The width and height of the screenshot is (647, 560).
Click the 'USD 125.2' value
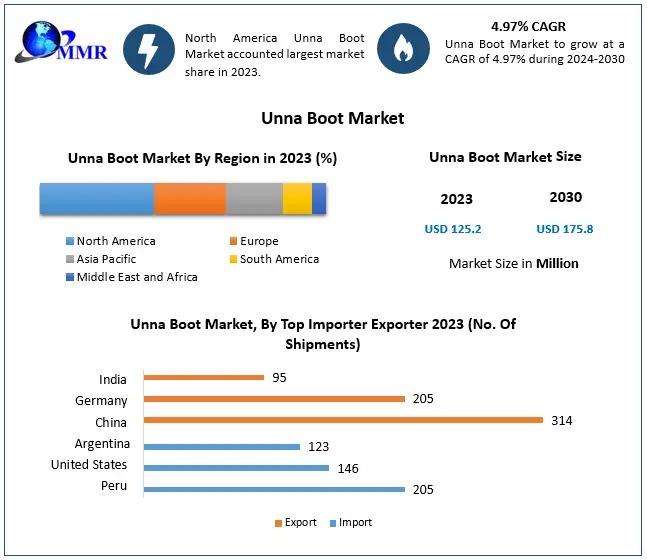(453, 229)
